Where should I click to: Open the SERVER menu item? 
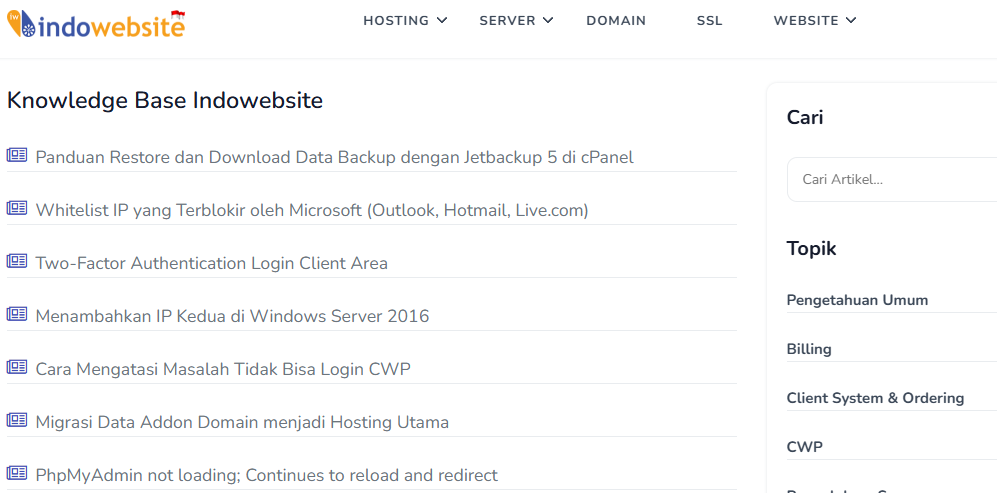coord(507,20)
